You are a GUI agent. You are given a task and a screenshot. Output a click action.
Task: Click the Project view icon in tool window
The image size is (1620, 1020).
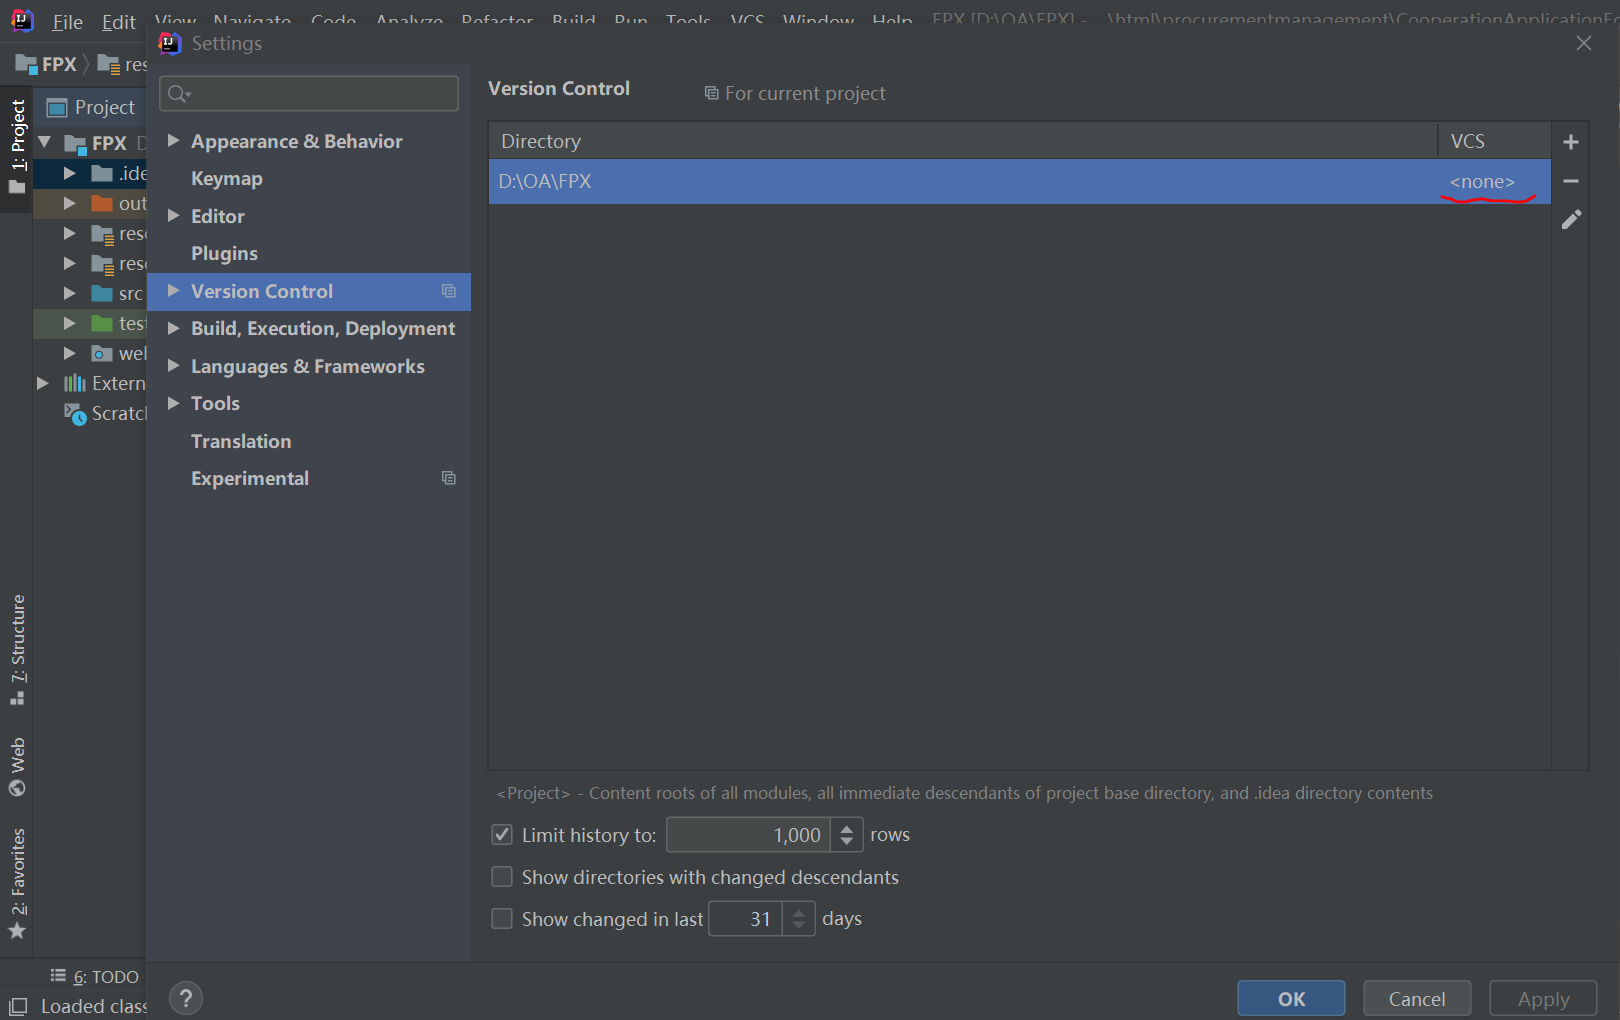tap(57, 108)
